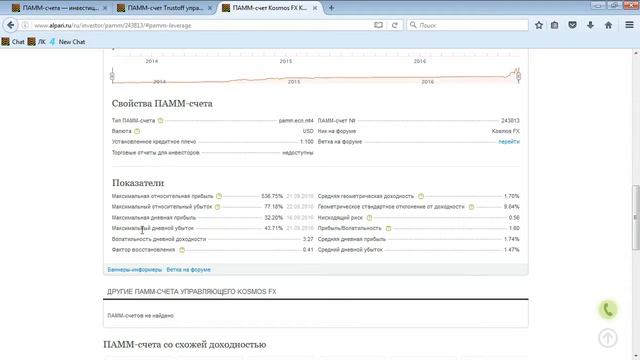This screenshot has height=360, width=640.
Task: Reload the current page
Action: (395, 25)
